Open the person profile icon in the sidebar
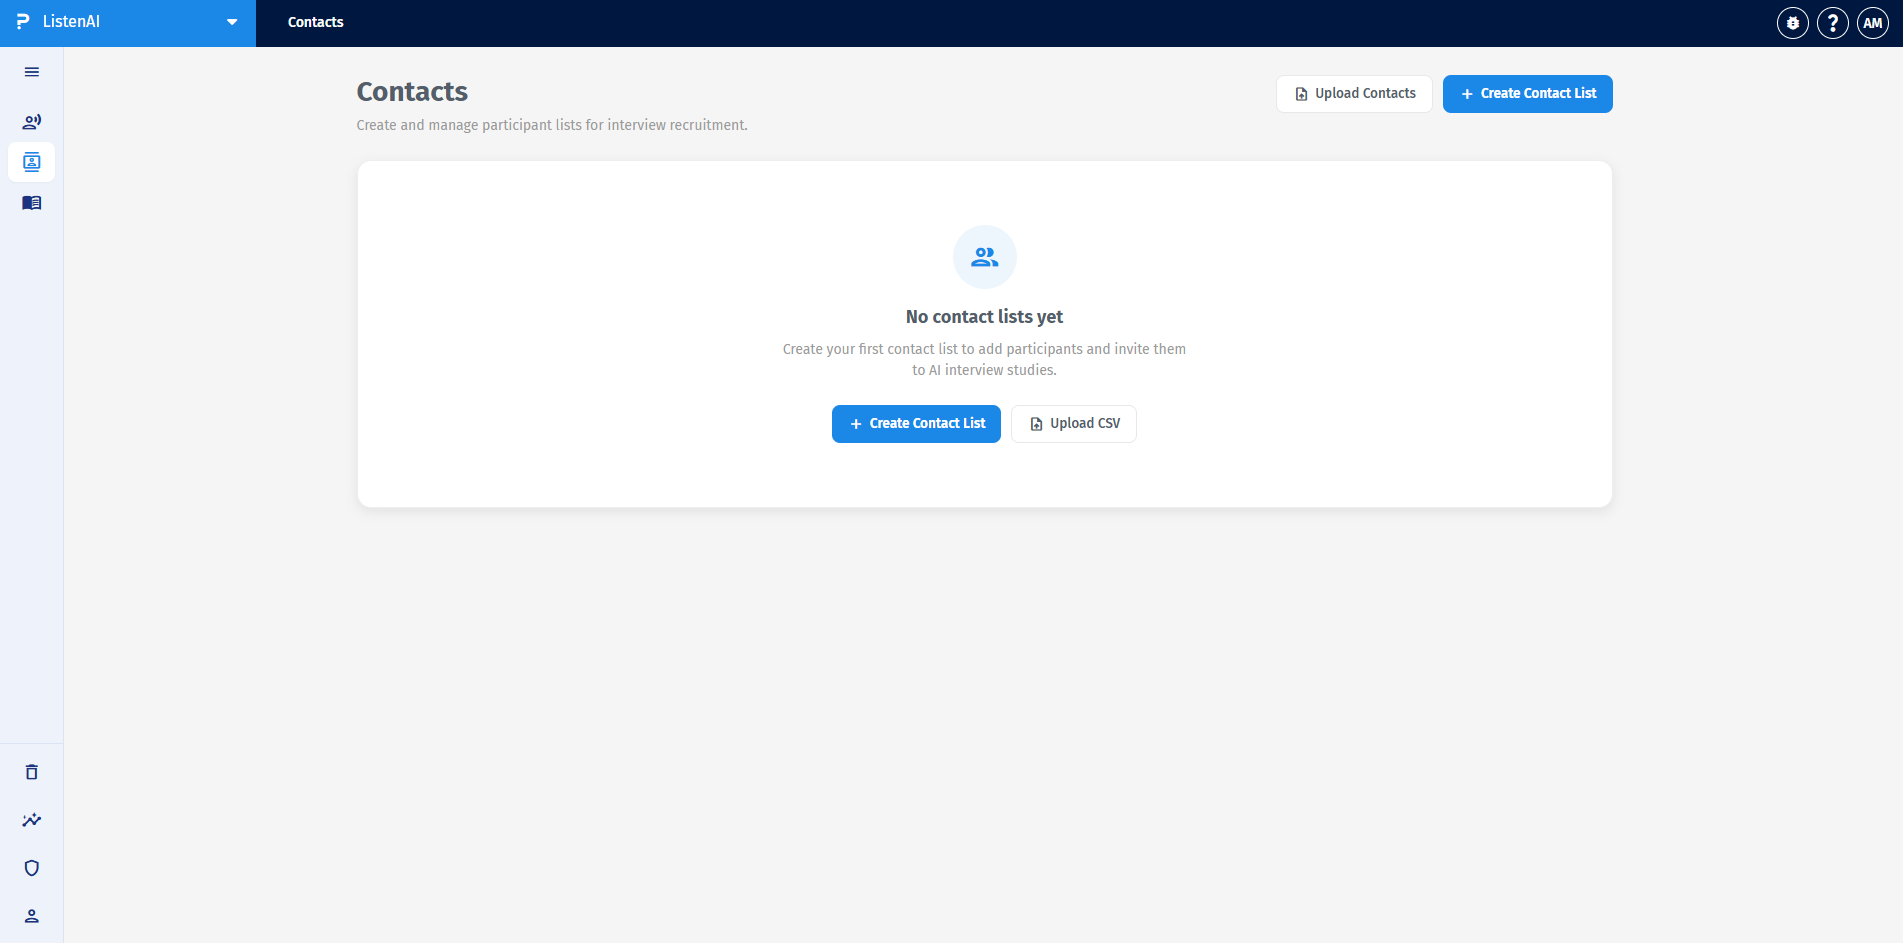The width and height of the screenshot is (1903, 943). 32,916
